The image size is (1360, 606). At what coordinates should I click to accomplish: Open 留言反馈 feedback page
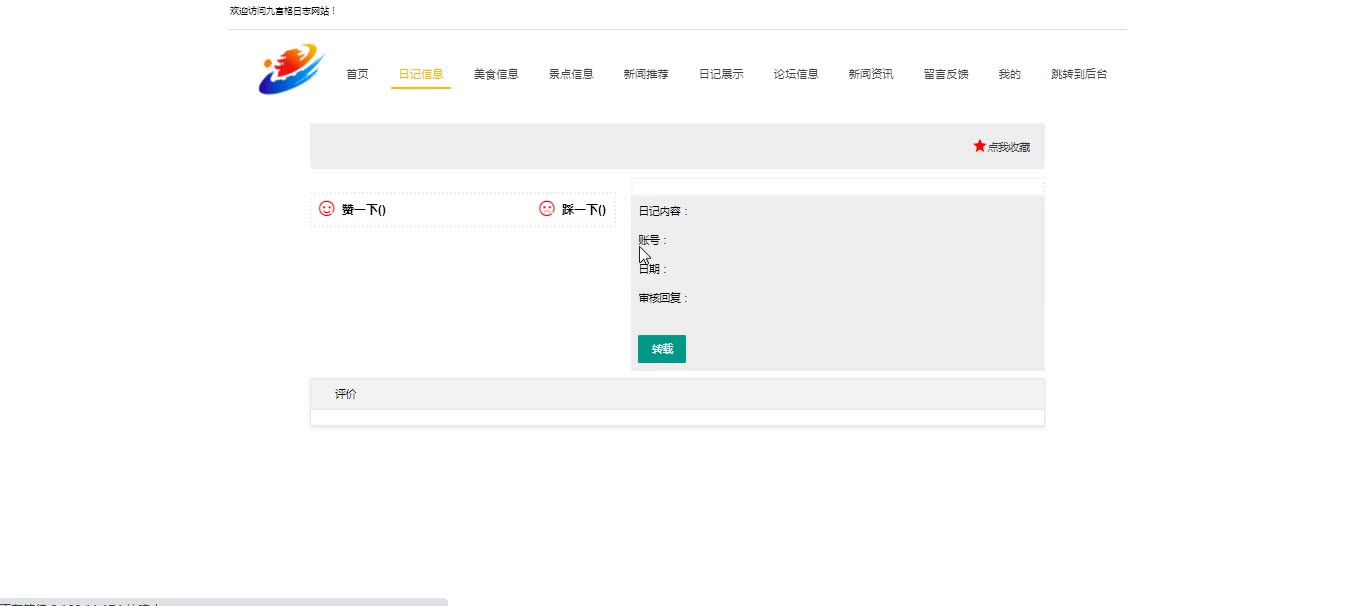[x=945, y=73]
